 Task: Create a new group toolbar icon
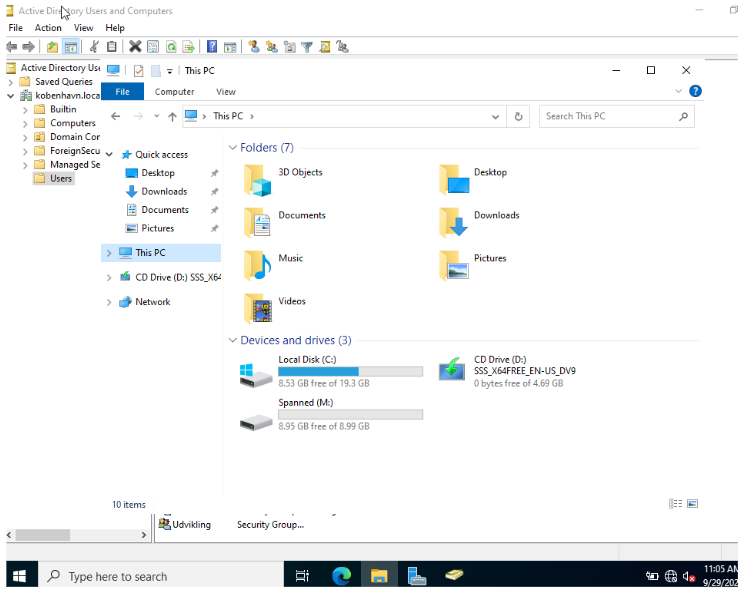pyautogui.click(x=272, y=46)
